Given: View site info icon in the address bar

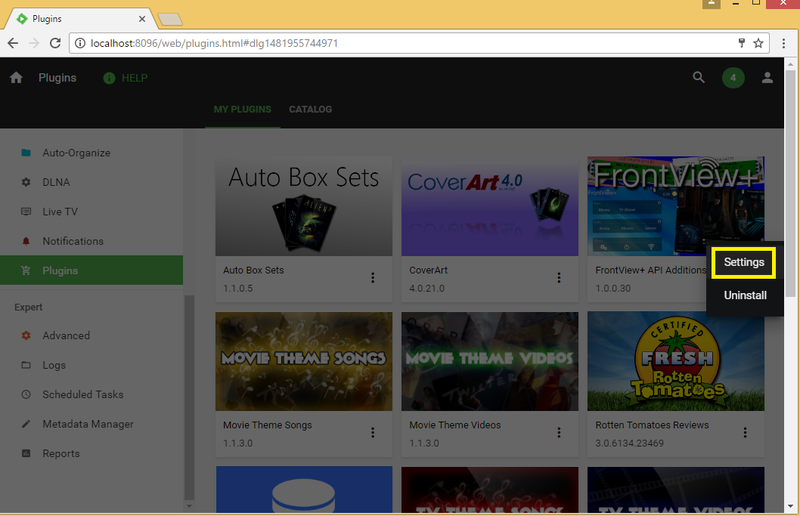Looking at the screenshot, I should [80, 43].
